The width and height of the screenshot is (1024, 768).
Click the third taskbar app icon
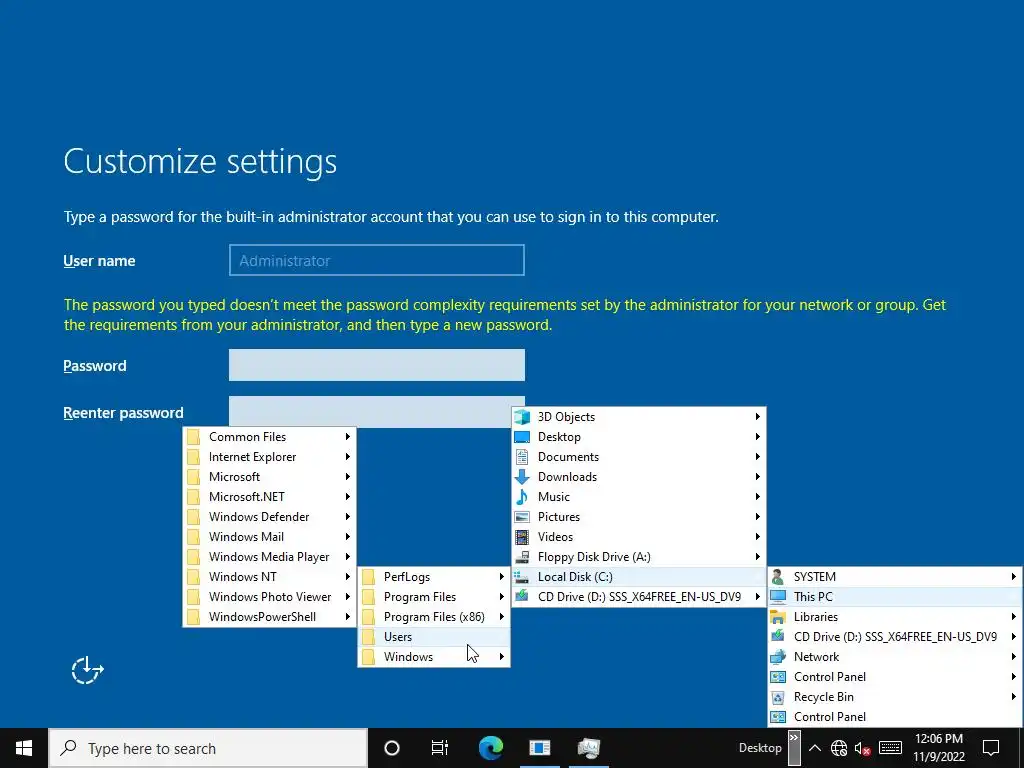tap(588, 748)
